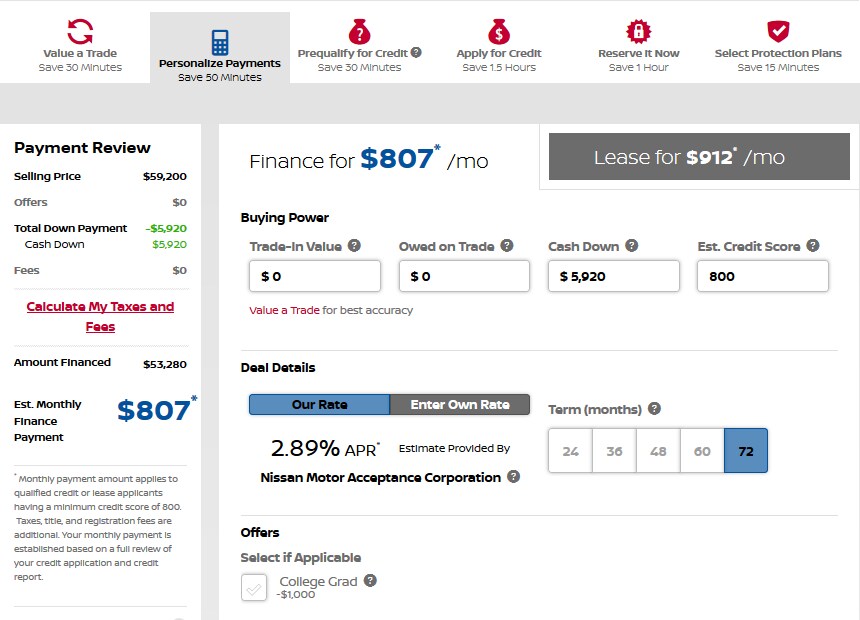This screenshot has width=860, height=620.
Task: Click the Owed on Trade input field
Action: tap(464, 276)
